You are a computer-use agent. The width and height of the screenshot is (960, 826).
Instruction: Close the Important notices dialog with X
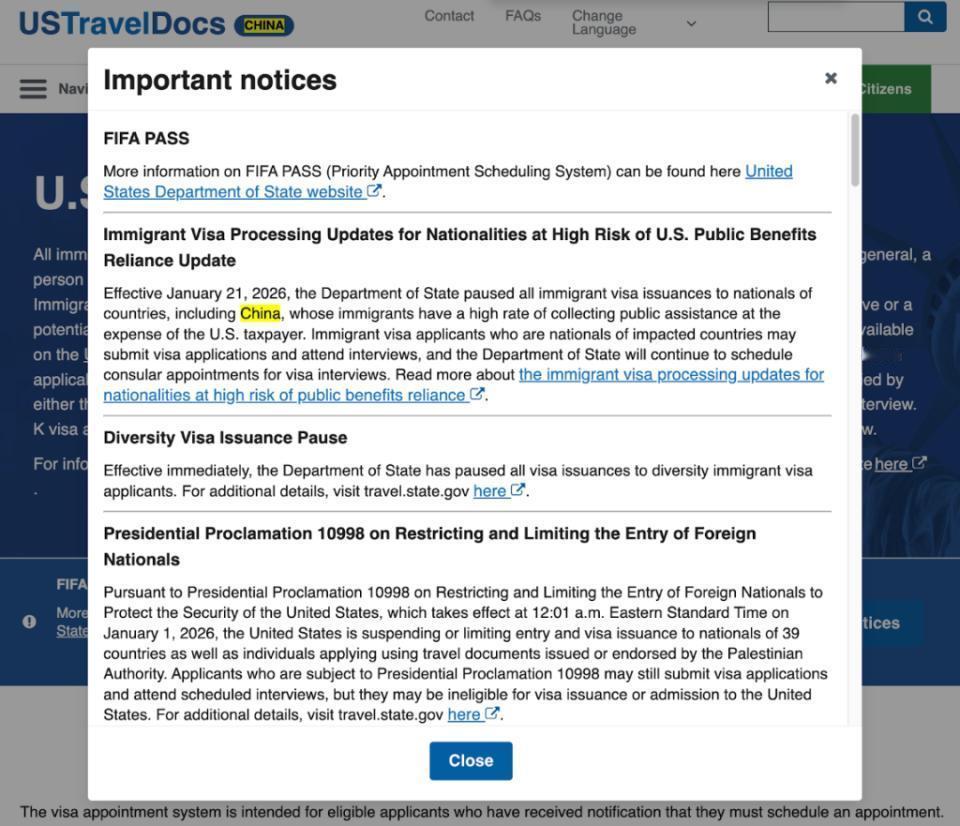(x=830, y=78)
